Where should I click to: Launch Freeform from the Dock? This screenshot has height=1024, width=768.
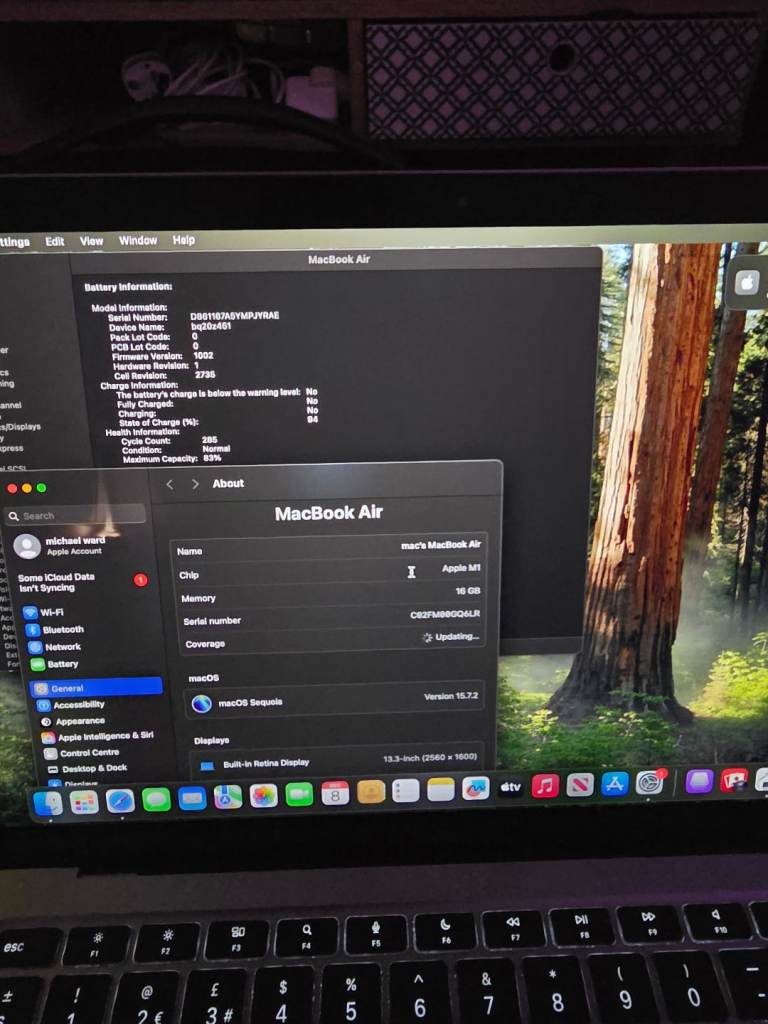point(475,788)
